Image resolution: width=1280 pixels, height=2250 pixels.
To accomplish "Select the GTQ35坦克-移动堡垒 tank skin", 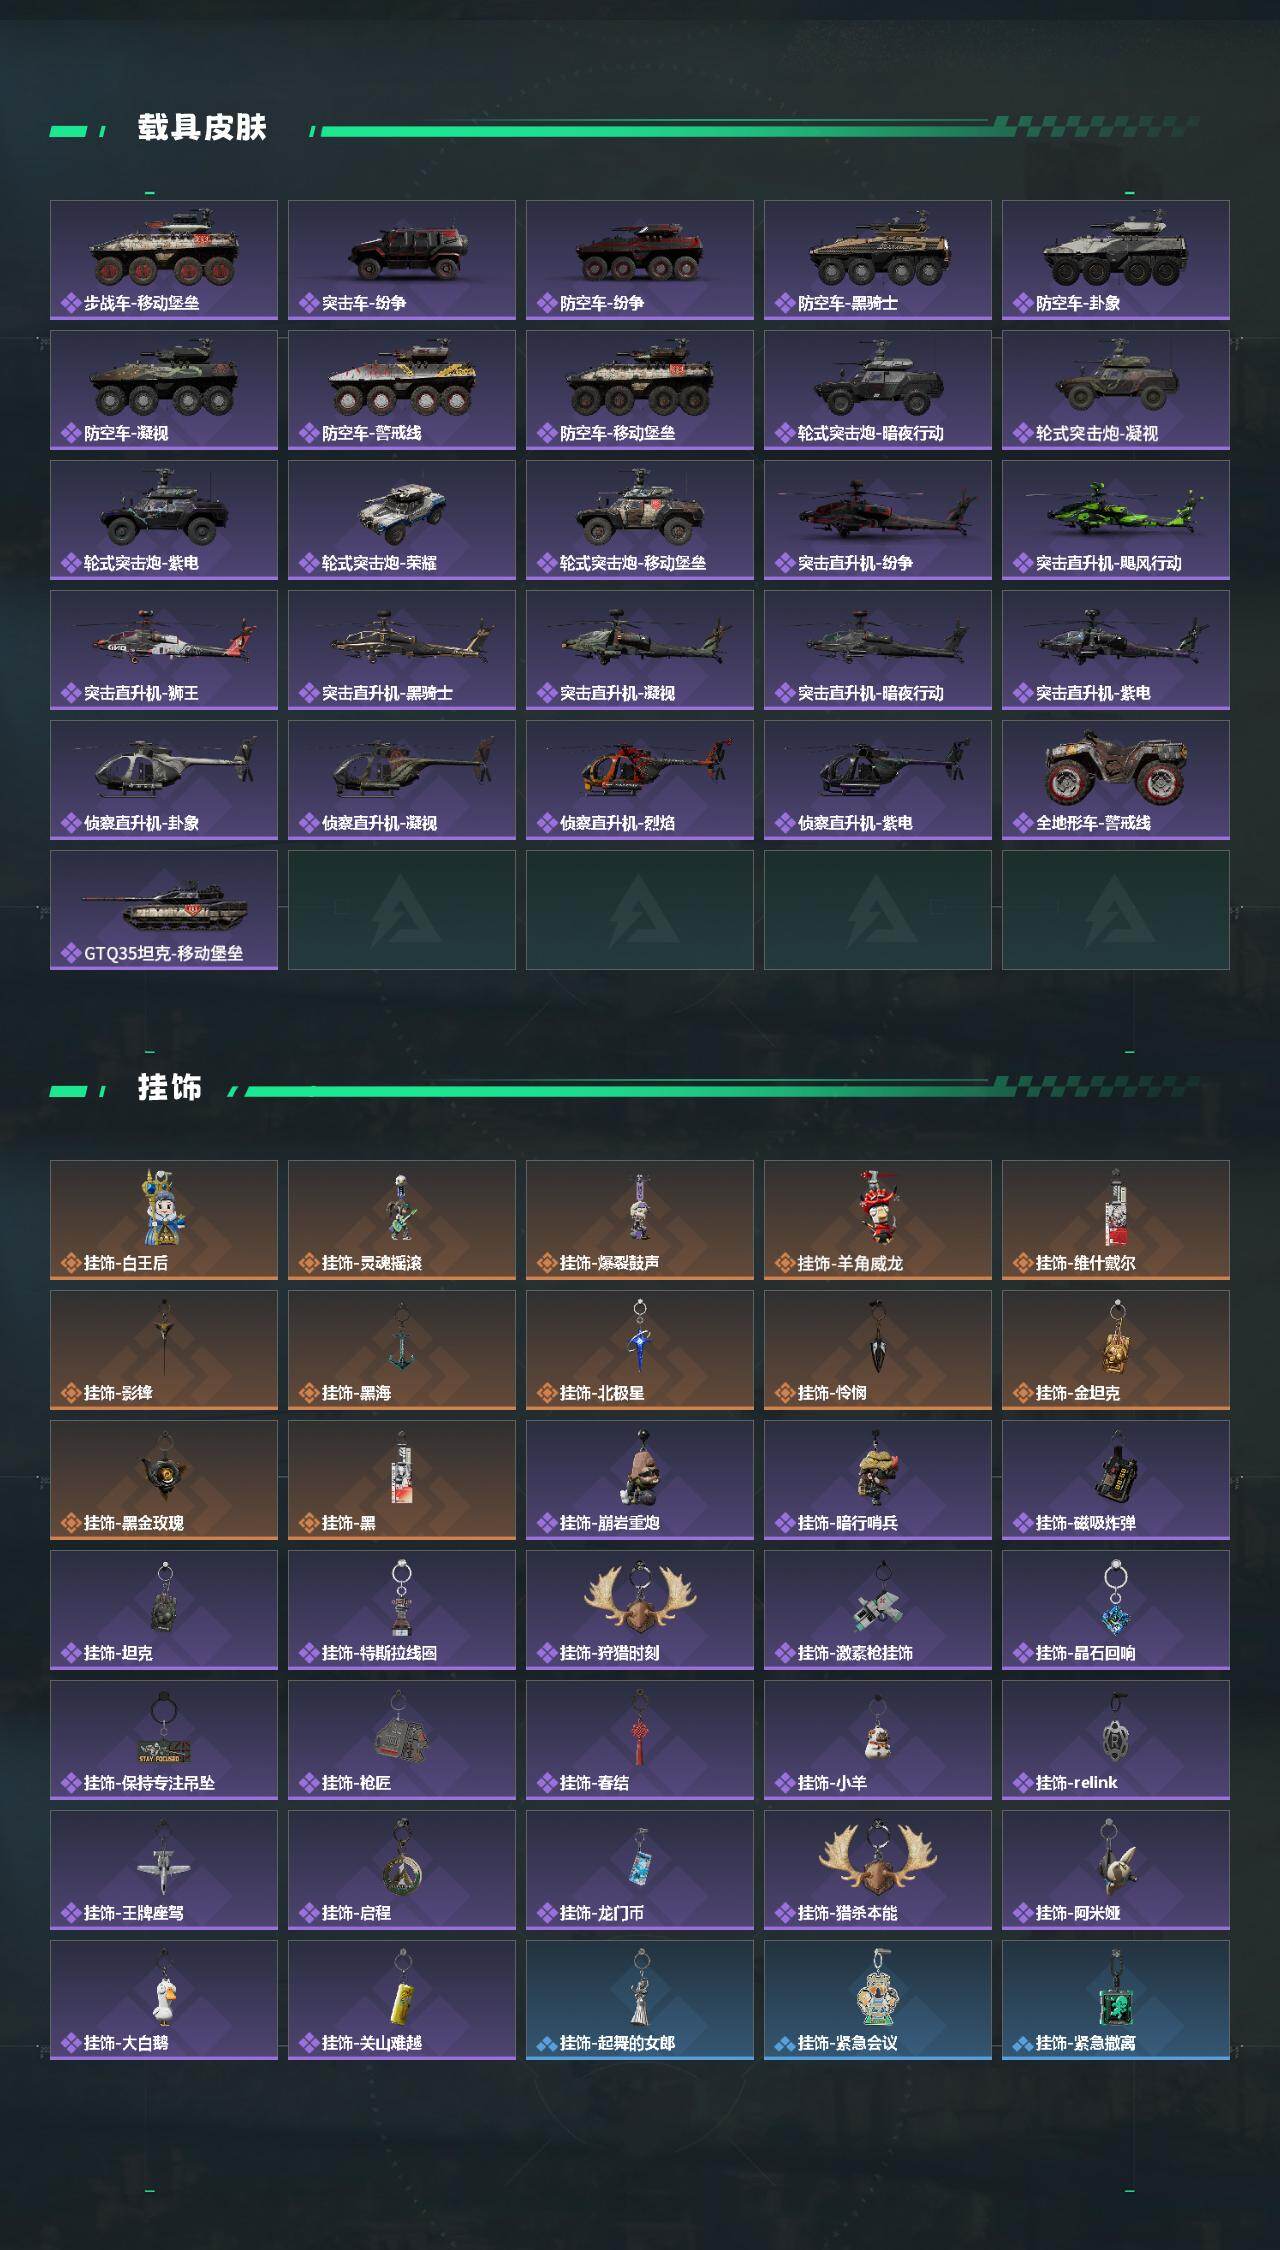I will (x=164, y=910).
